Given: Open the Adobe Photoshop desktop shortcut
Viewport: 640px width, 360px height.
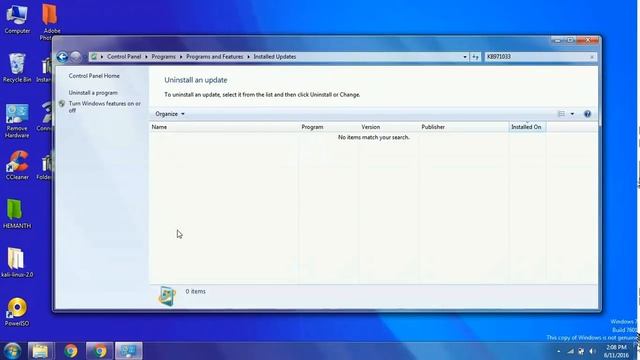Looking at the screenshot, I should [49, 21].
